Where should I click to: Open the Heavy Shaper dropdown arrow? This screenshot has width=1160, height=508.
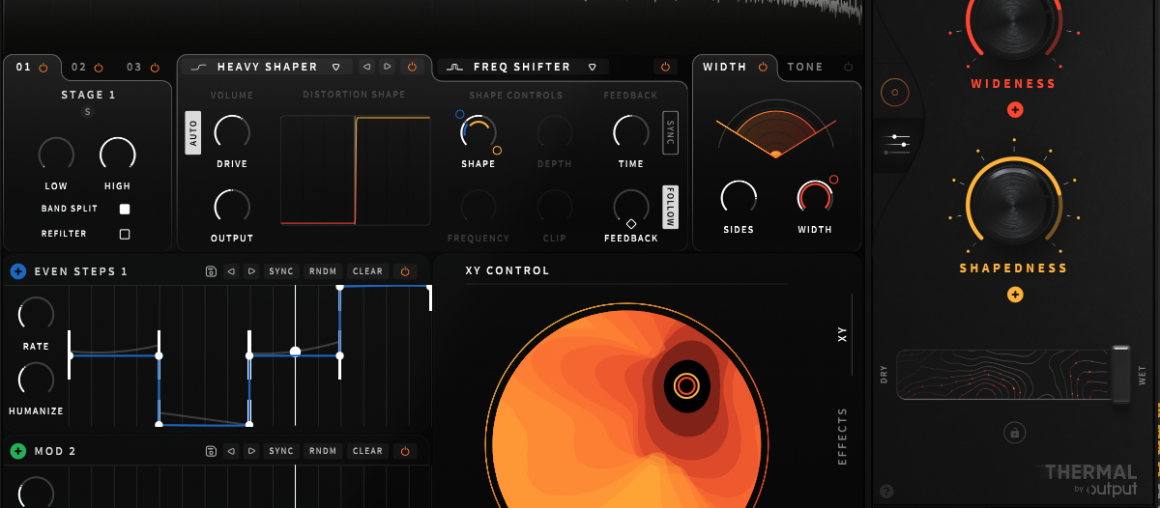click(336, 67)
